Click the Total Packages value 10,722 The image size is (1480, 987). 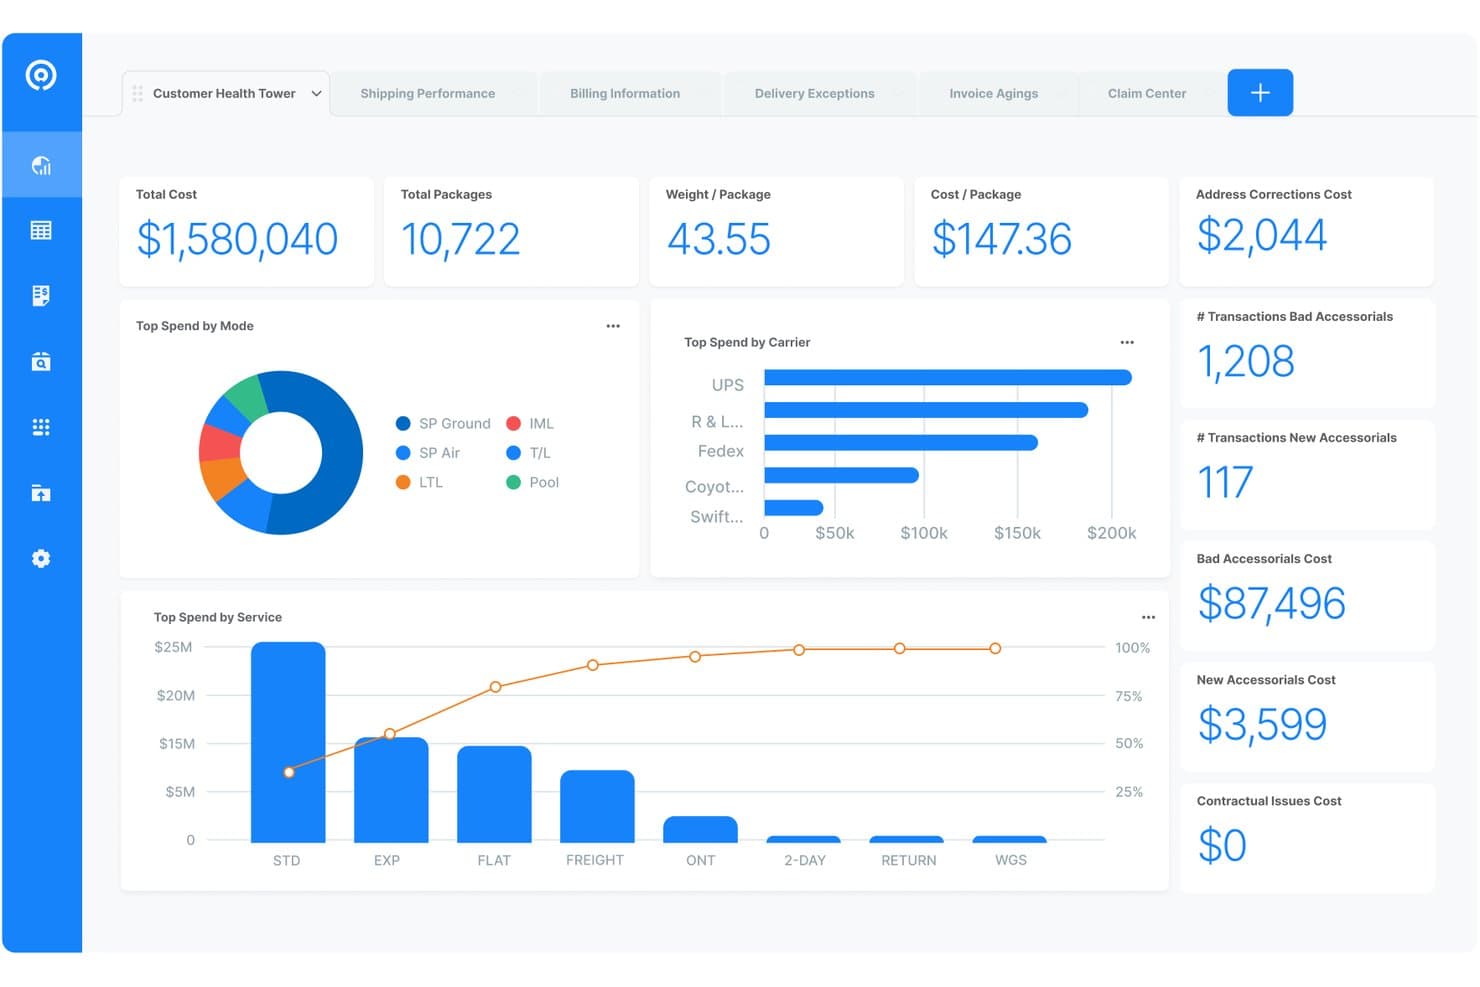(x=460, y=240)
